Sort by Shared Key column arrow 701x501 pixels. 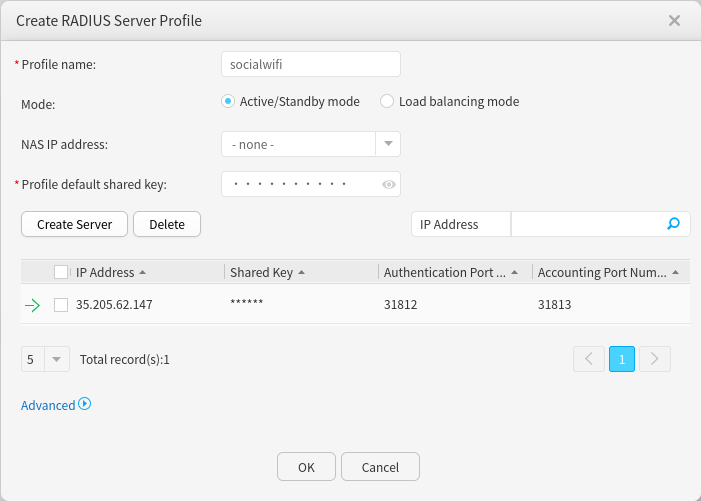[301, 272]
